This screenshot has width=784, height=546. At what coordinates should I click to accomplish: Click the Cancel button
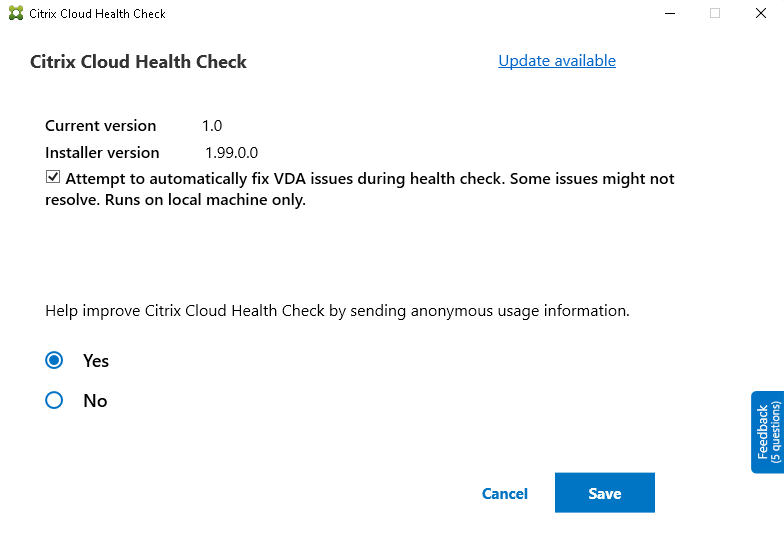(505, 493)
